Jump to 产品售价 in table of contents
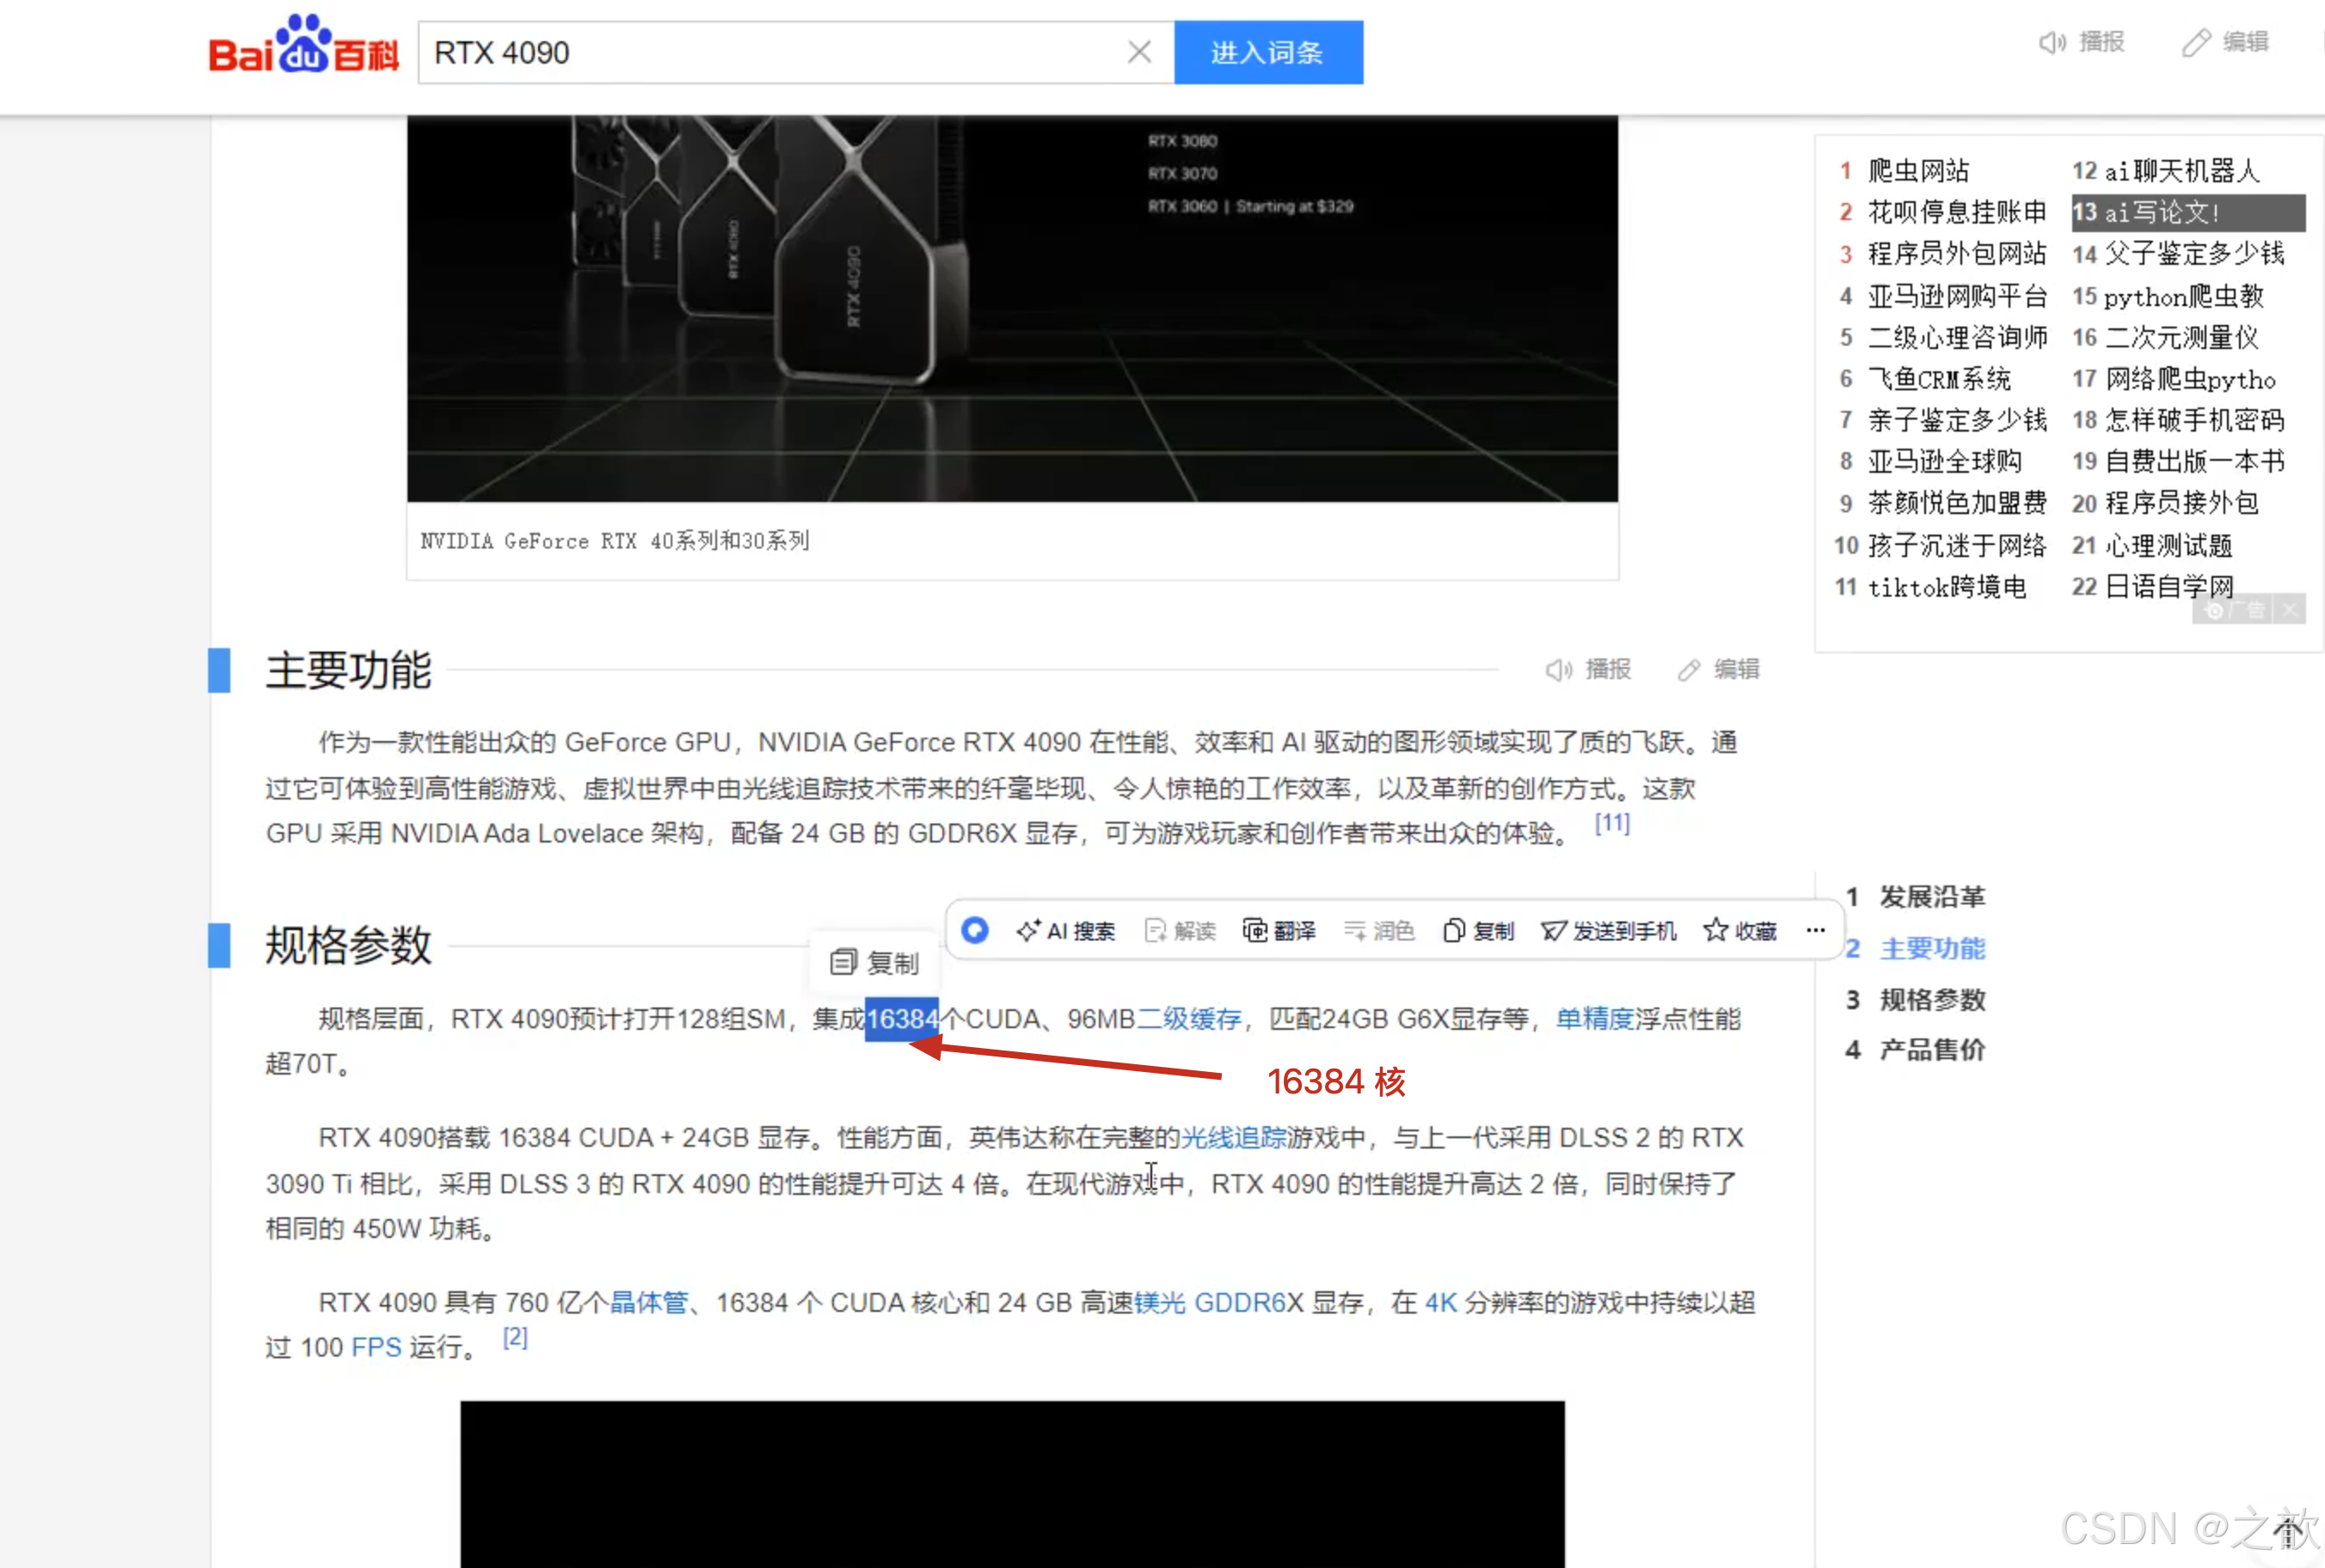 click(x=1932, y=1050)
